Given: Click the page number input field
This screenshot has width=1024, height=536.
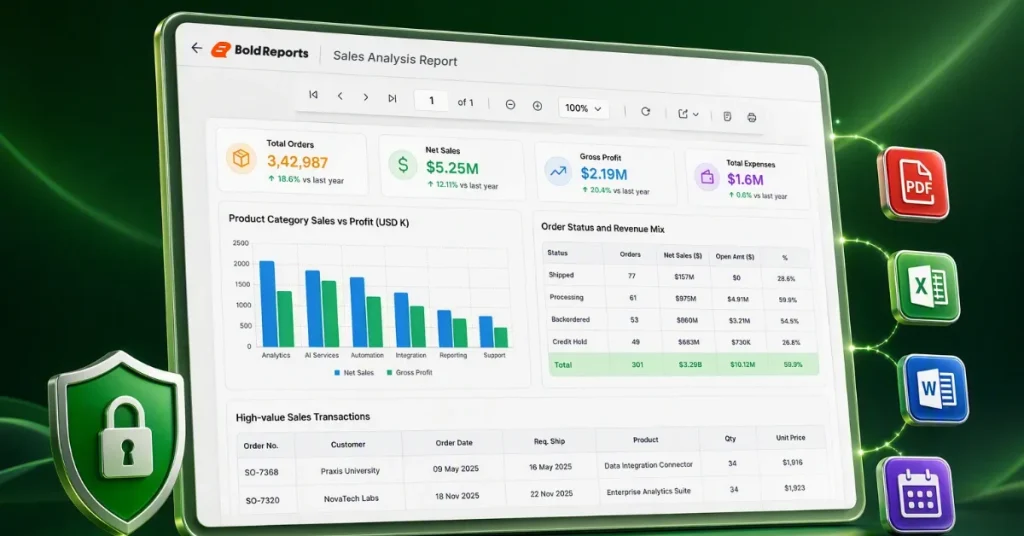Looking at the screenshot, I should 431,101.
